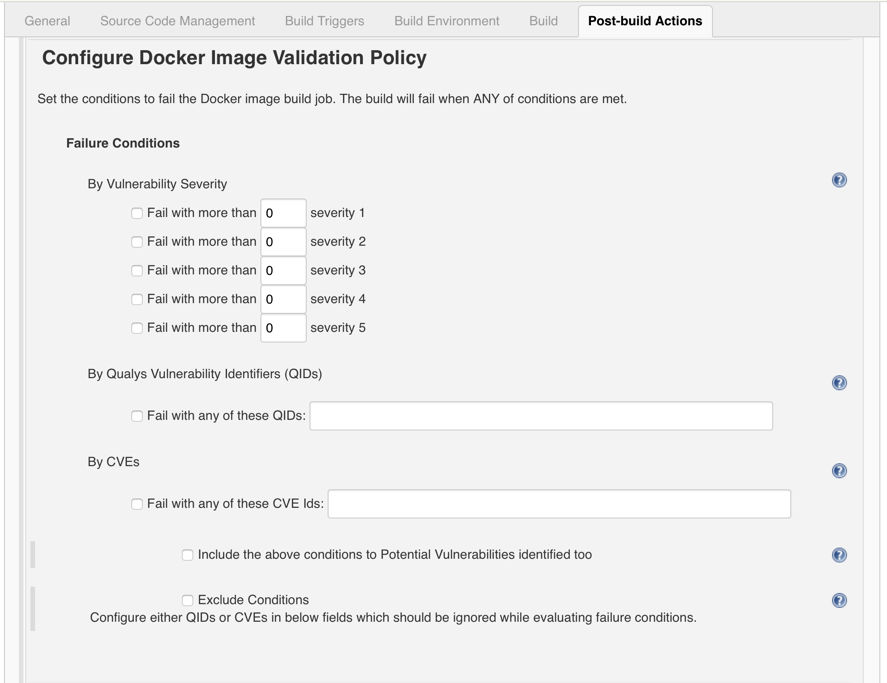Enable Fail with any of these QIDs
Image resolution: width=887 pixels, height=683 pixels.
pyautogui.click(x=136, y=415)
